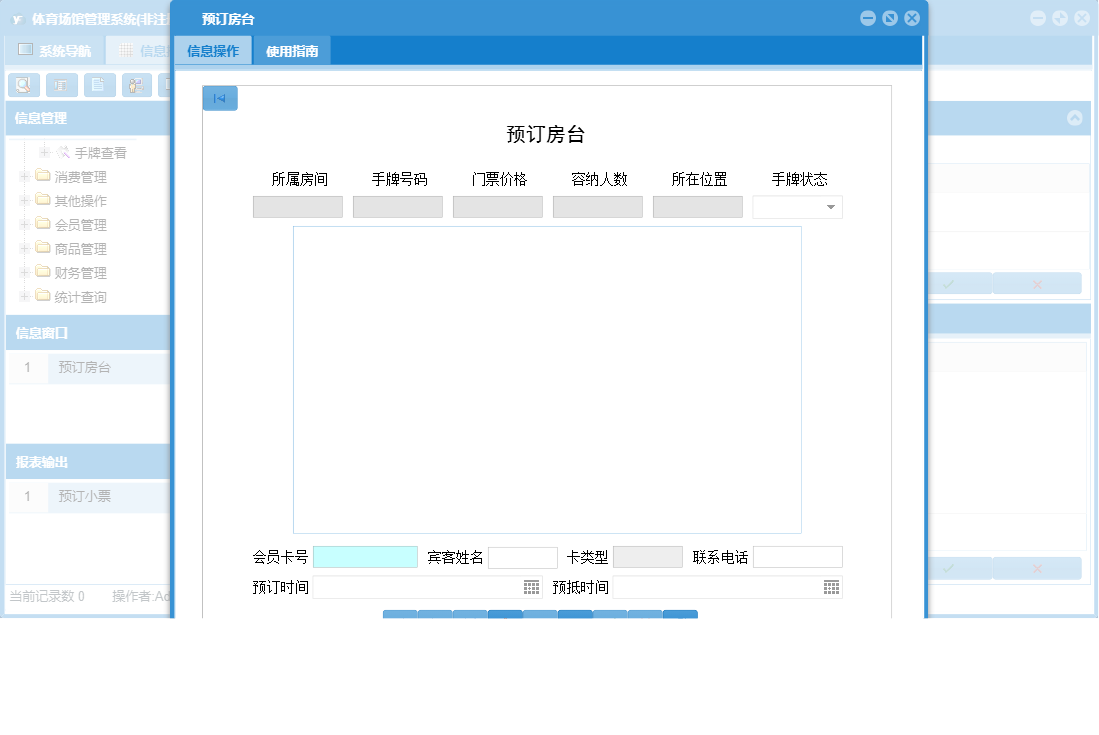
Task: Select the search/query toolbar icon
Action: [24, 85]
